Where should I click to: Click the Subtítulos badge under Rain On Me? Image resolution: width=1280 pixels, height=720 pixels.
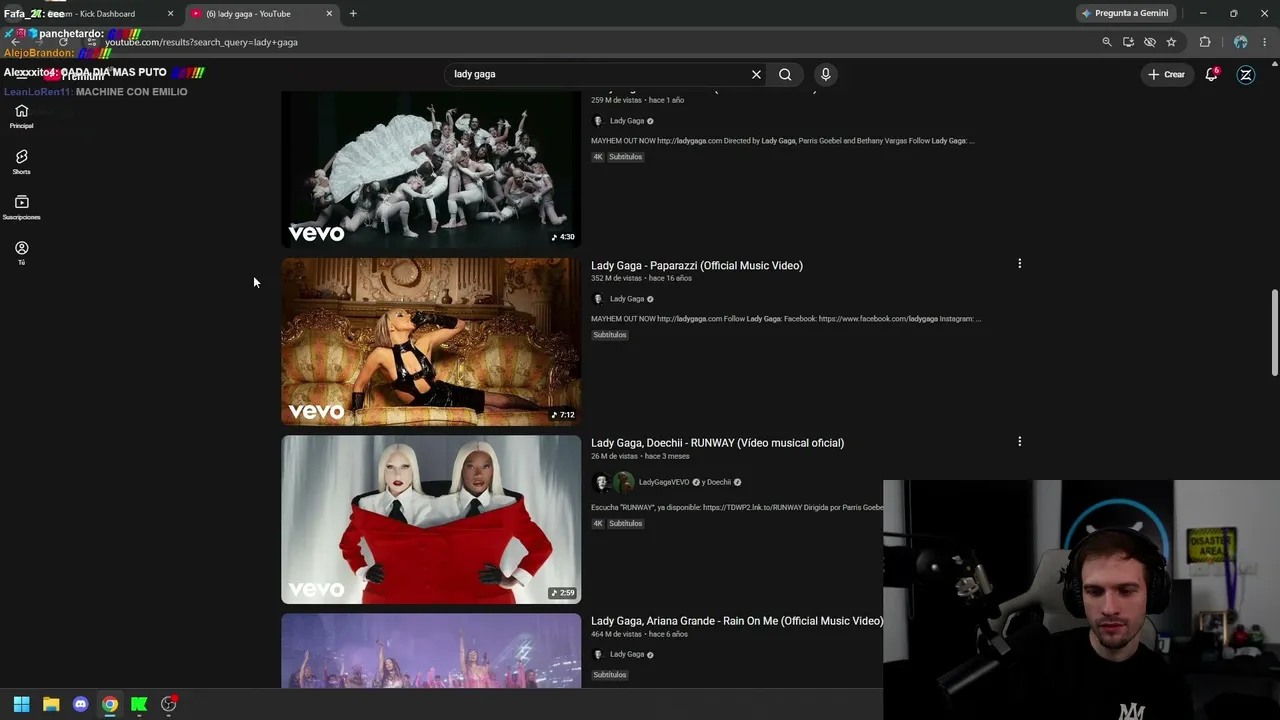[609, 675]
